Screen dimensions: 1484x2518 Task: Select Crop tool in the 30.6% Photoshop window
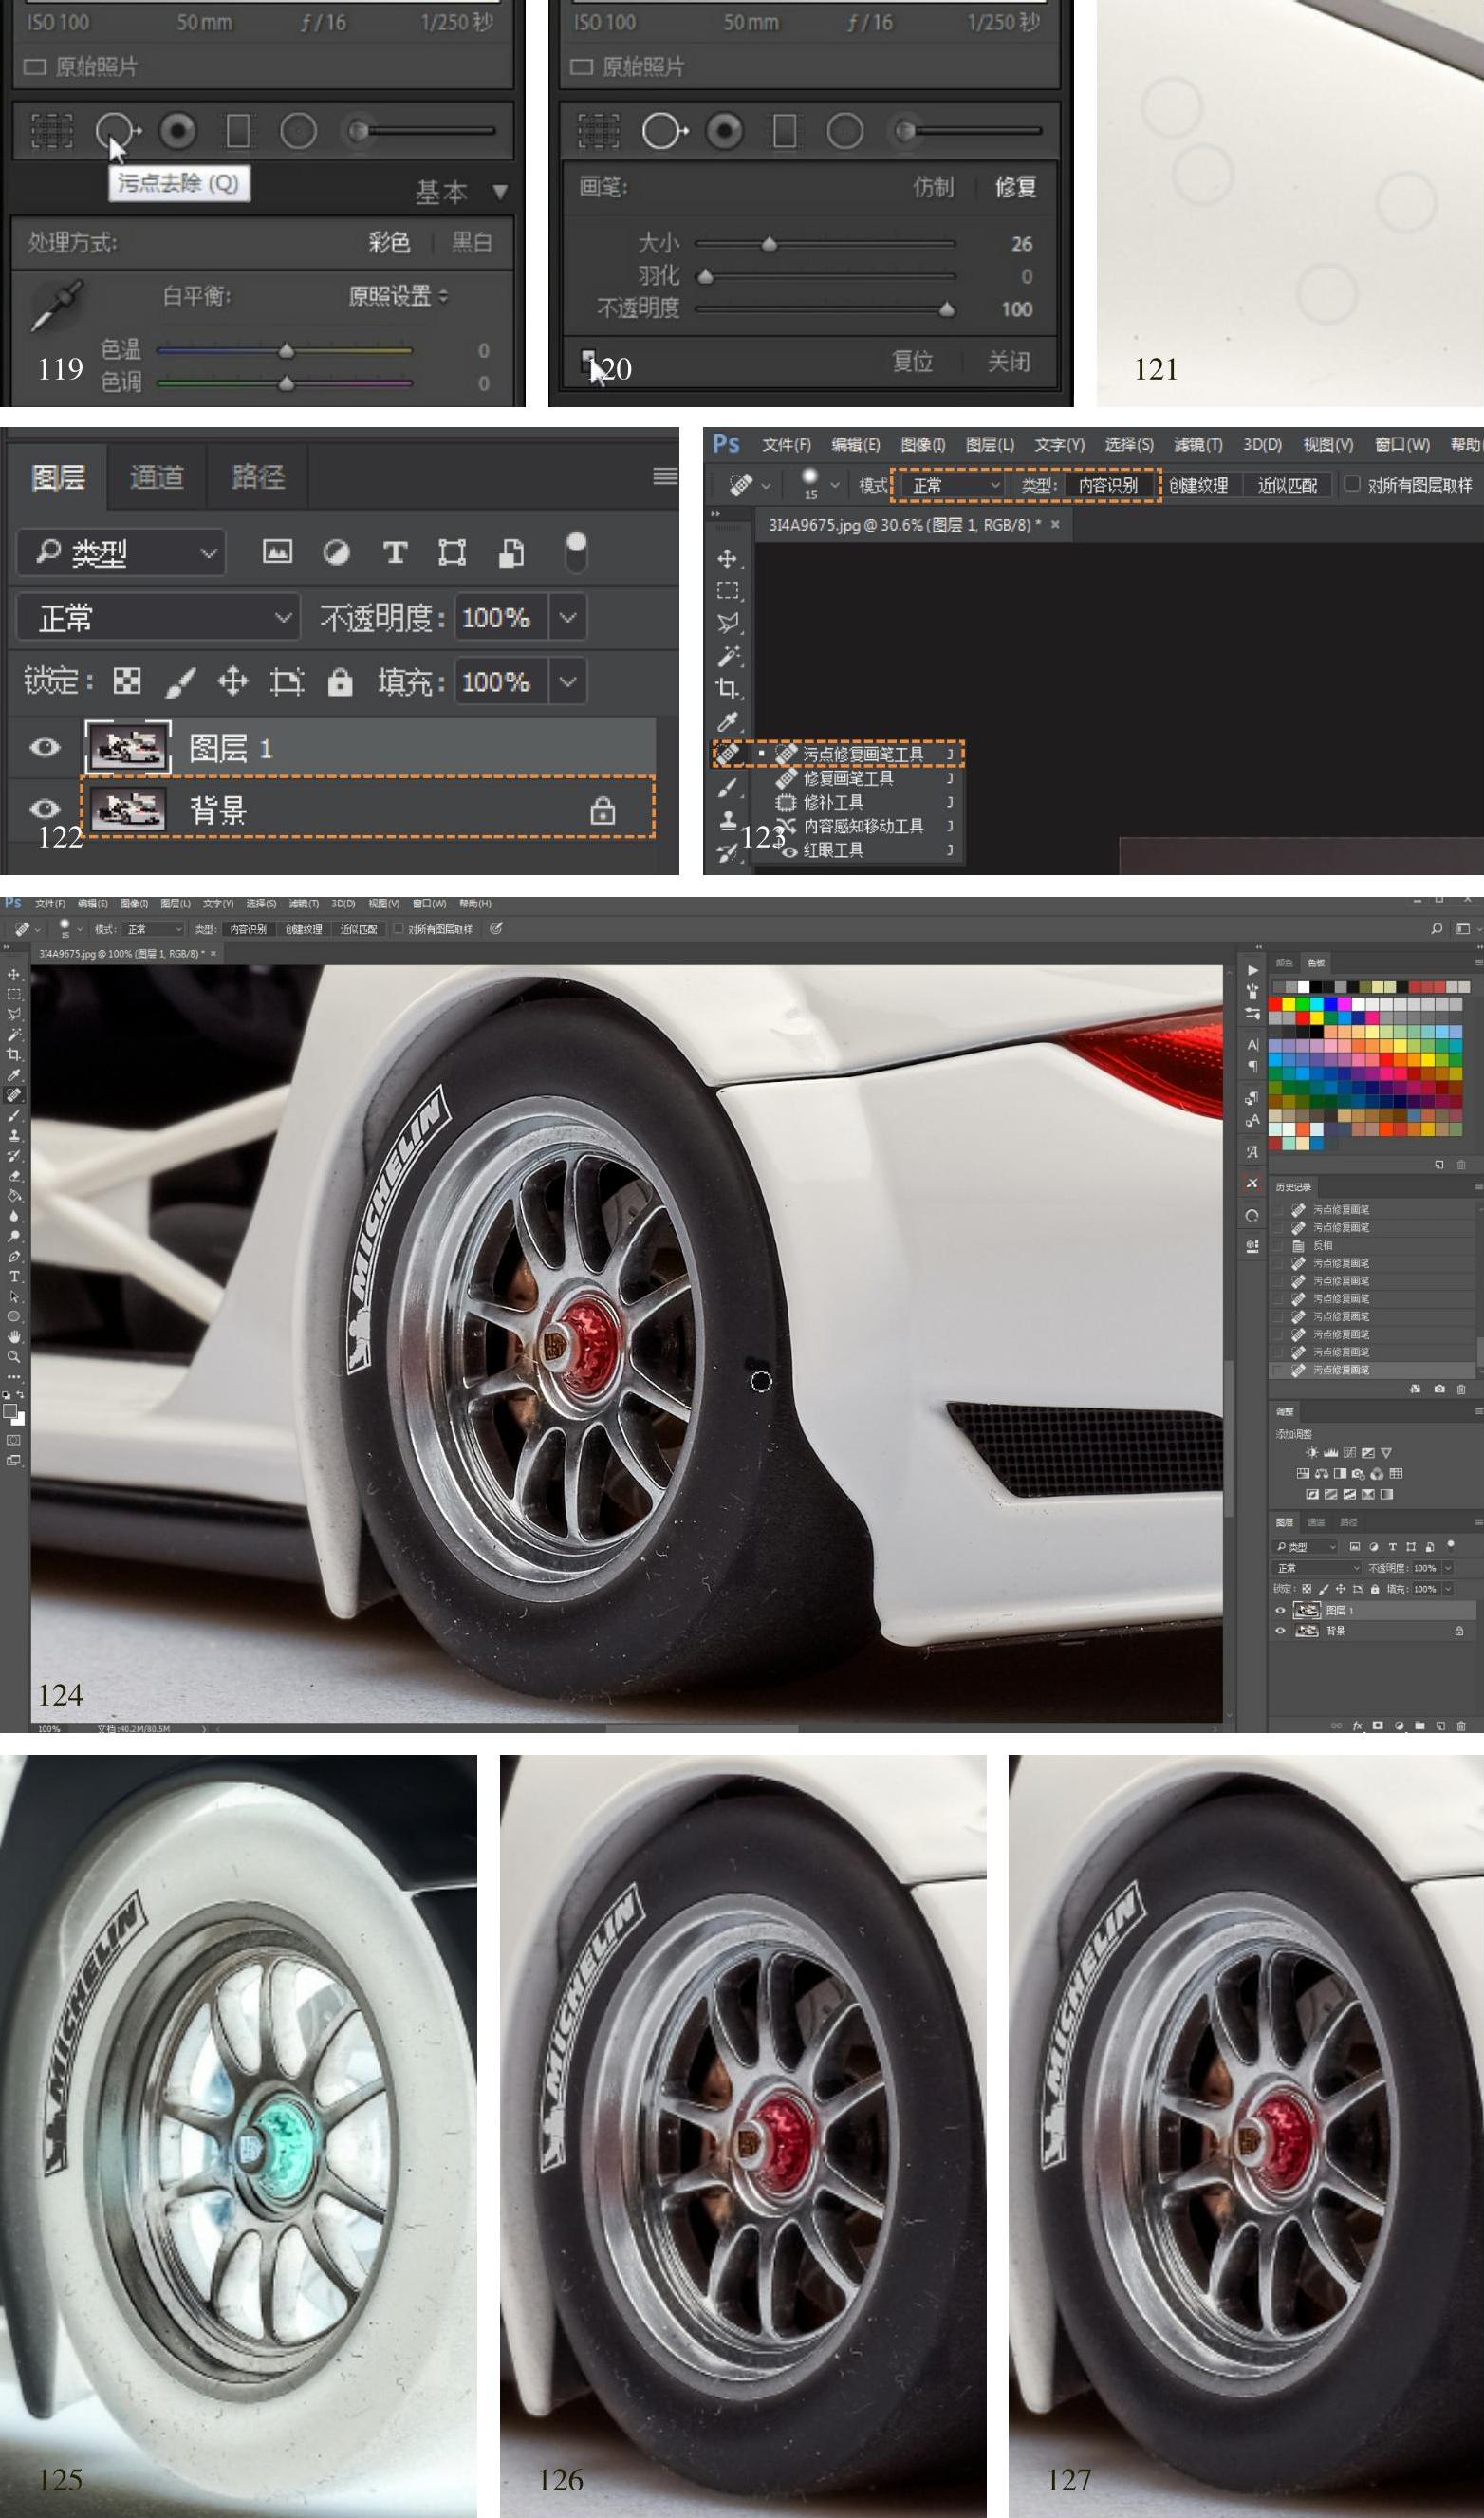727,688
